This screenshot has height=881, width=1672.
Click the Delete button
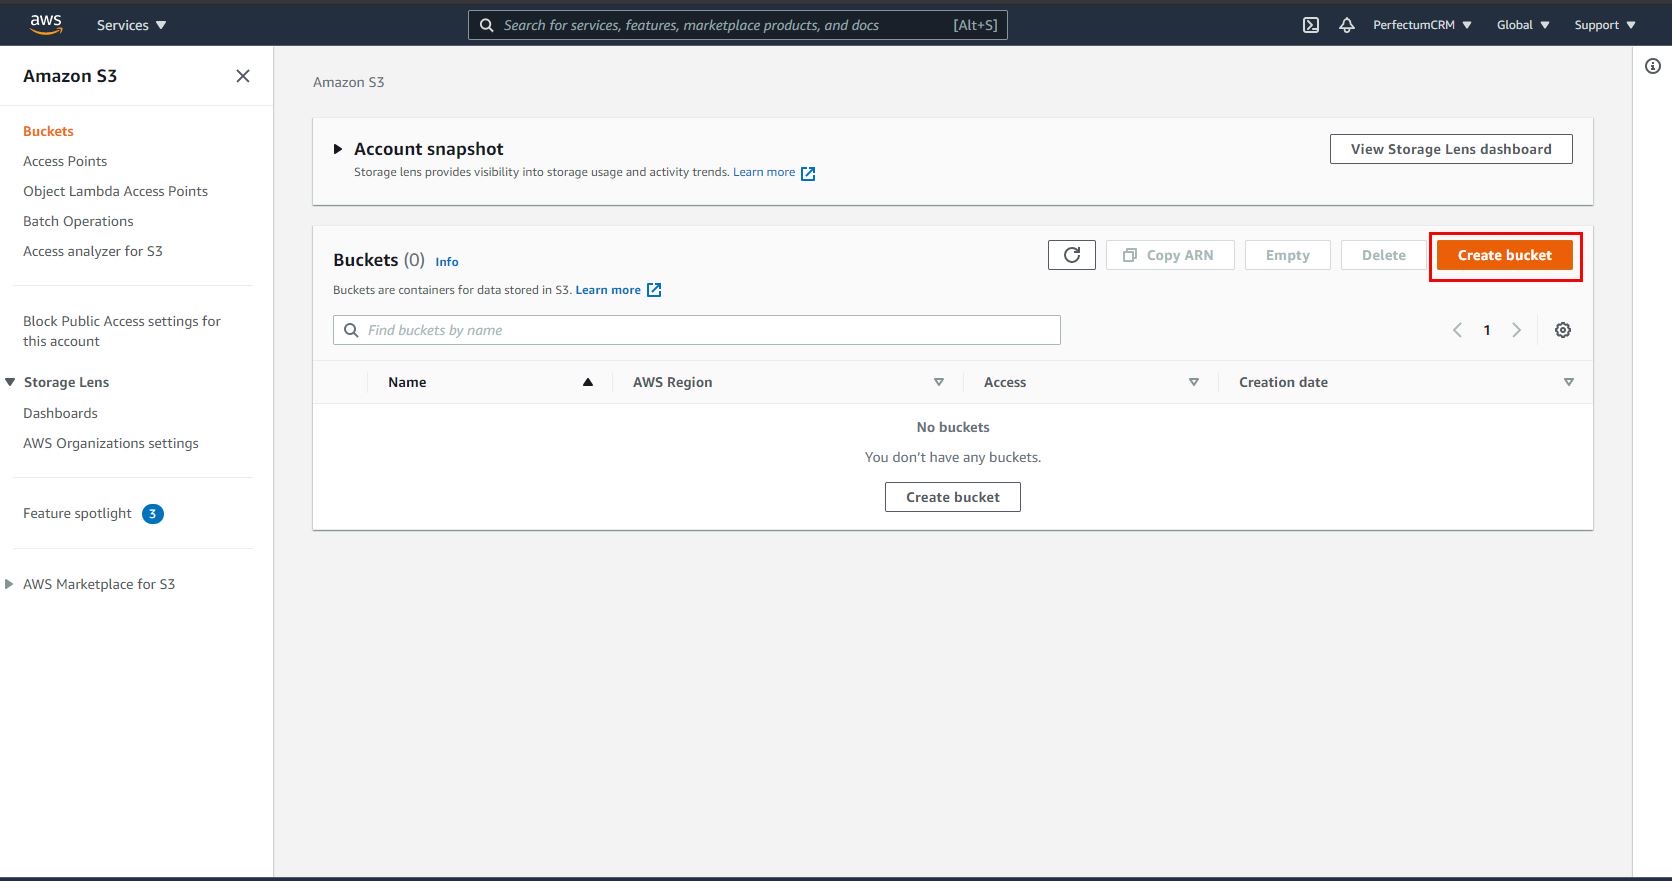1384,255
